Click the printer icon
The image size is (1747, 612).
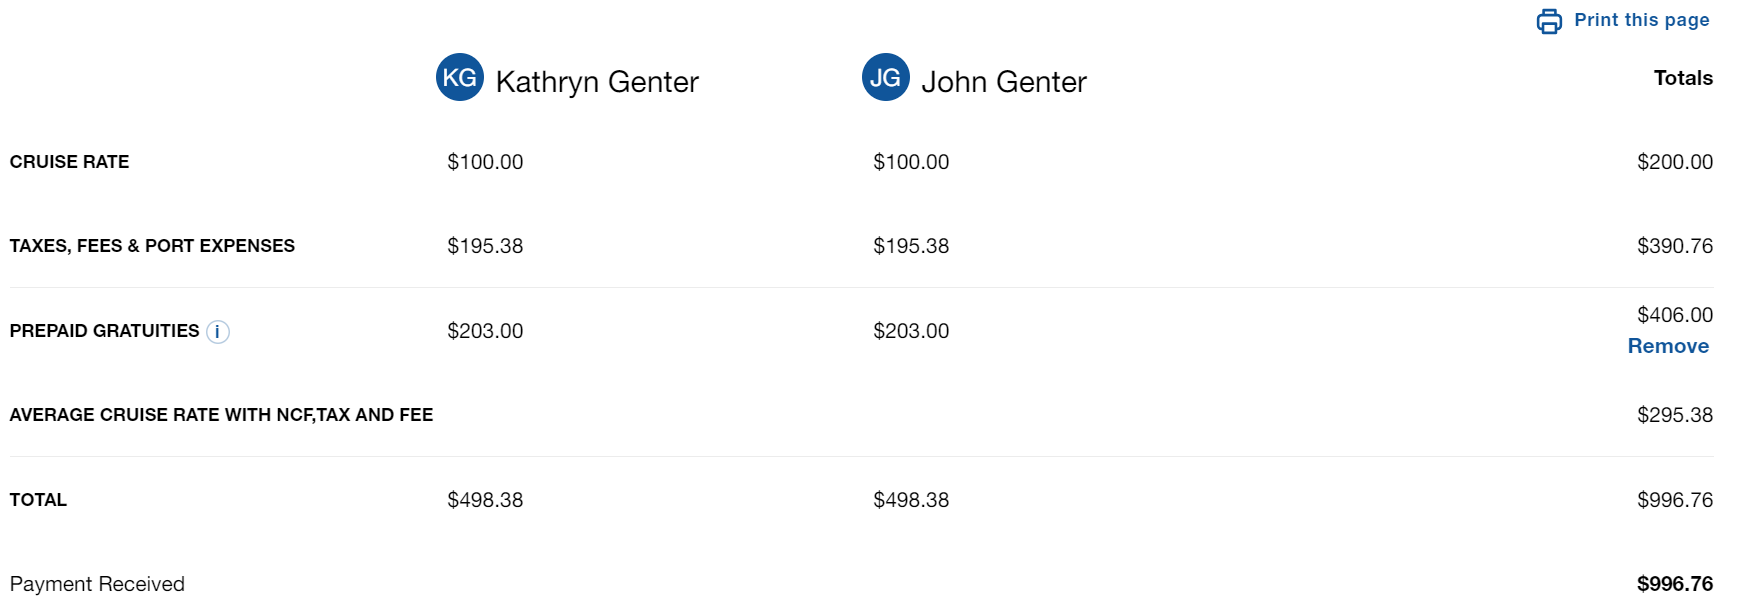click(x=1549, y=21)
